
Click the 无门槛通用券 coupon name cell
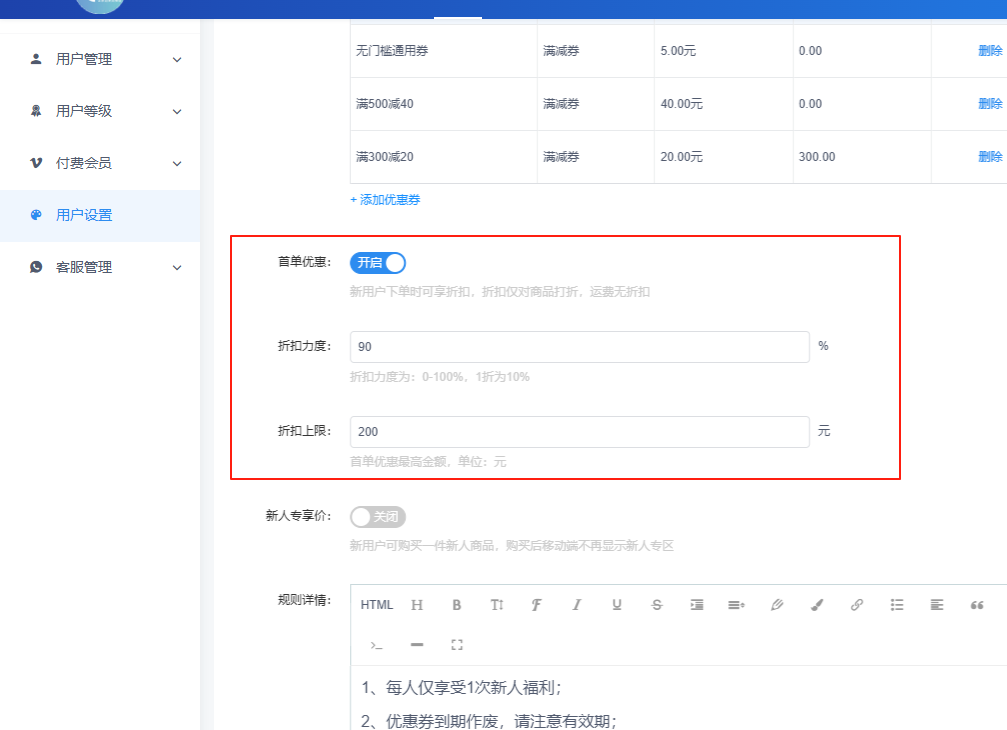coord(444,51)
